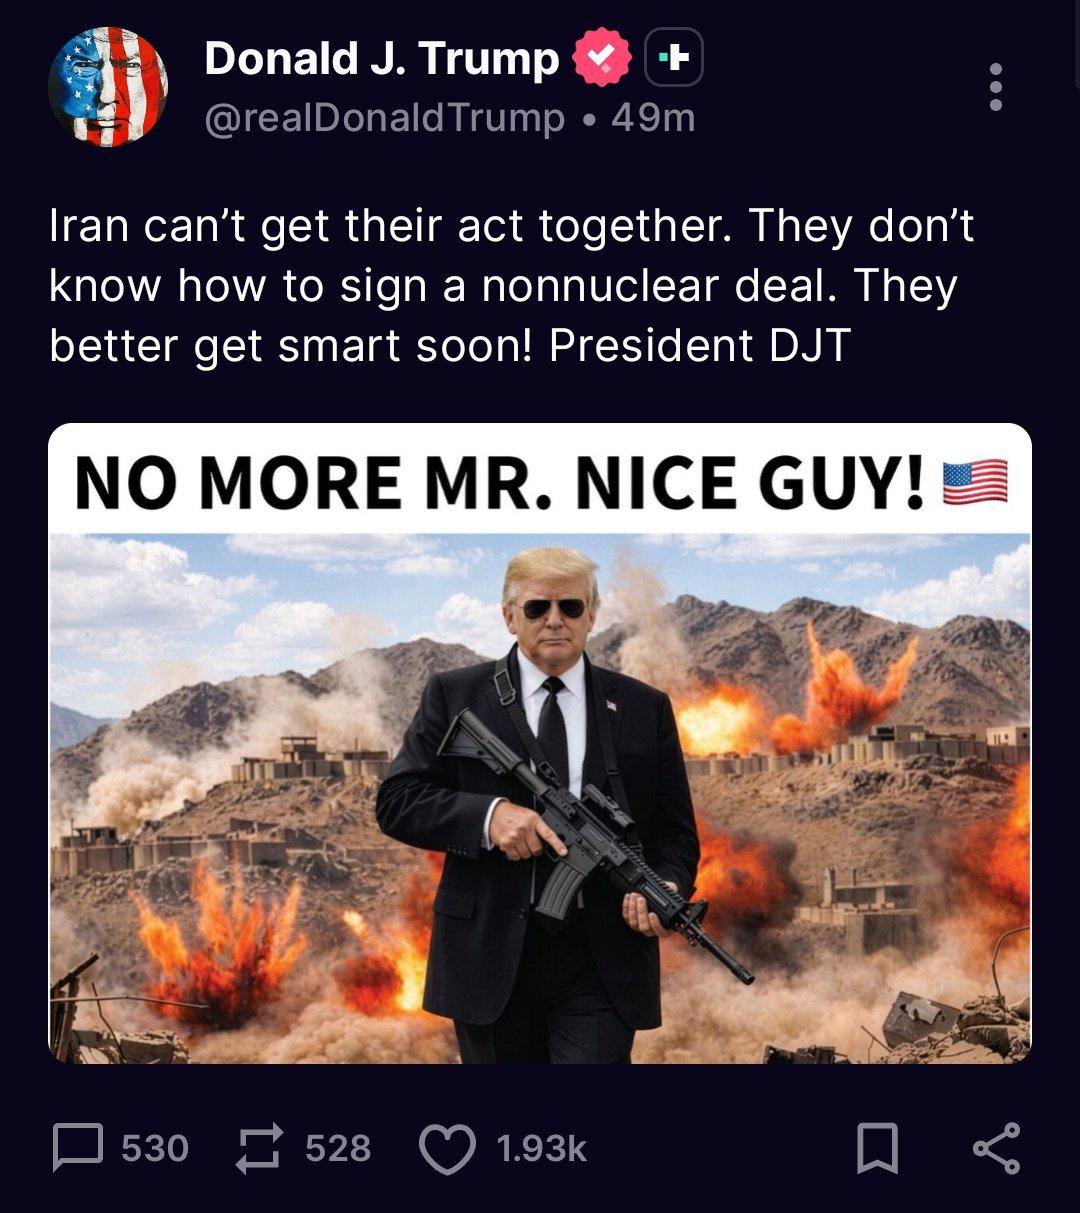Tap the share icon

click(997, 1147)
